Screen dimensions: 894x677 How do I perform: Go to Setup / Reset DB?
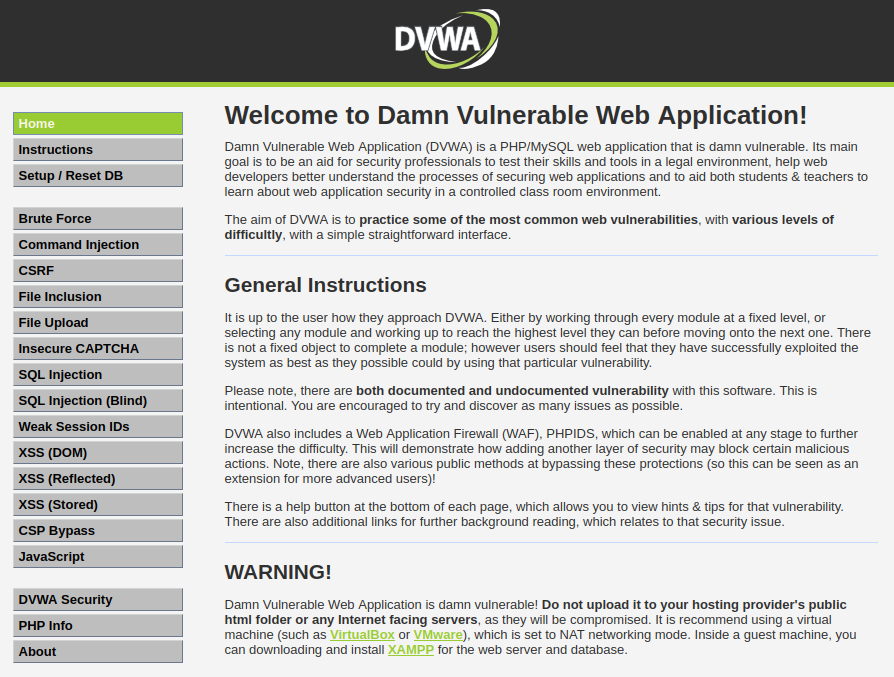click(98, 176)
